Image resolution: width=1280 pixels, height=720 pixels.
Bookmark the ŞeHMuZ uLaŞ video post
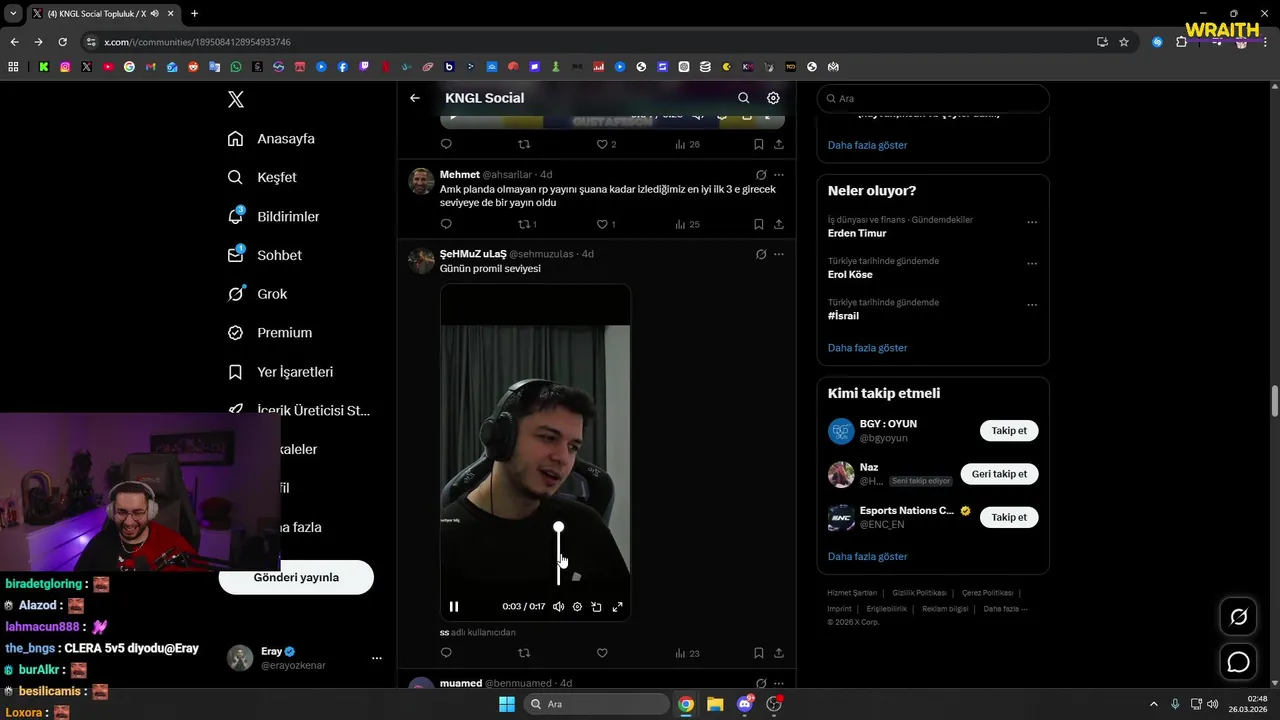pos(759,653)
